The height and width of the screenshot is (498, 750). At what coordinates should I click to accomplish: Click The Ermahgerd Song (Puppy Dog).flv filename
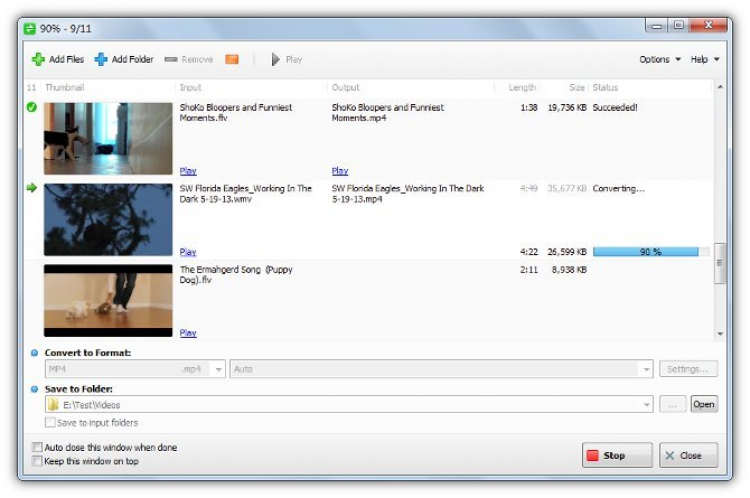[x=236, y=275]
